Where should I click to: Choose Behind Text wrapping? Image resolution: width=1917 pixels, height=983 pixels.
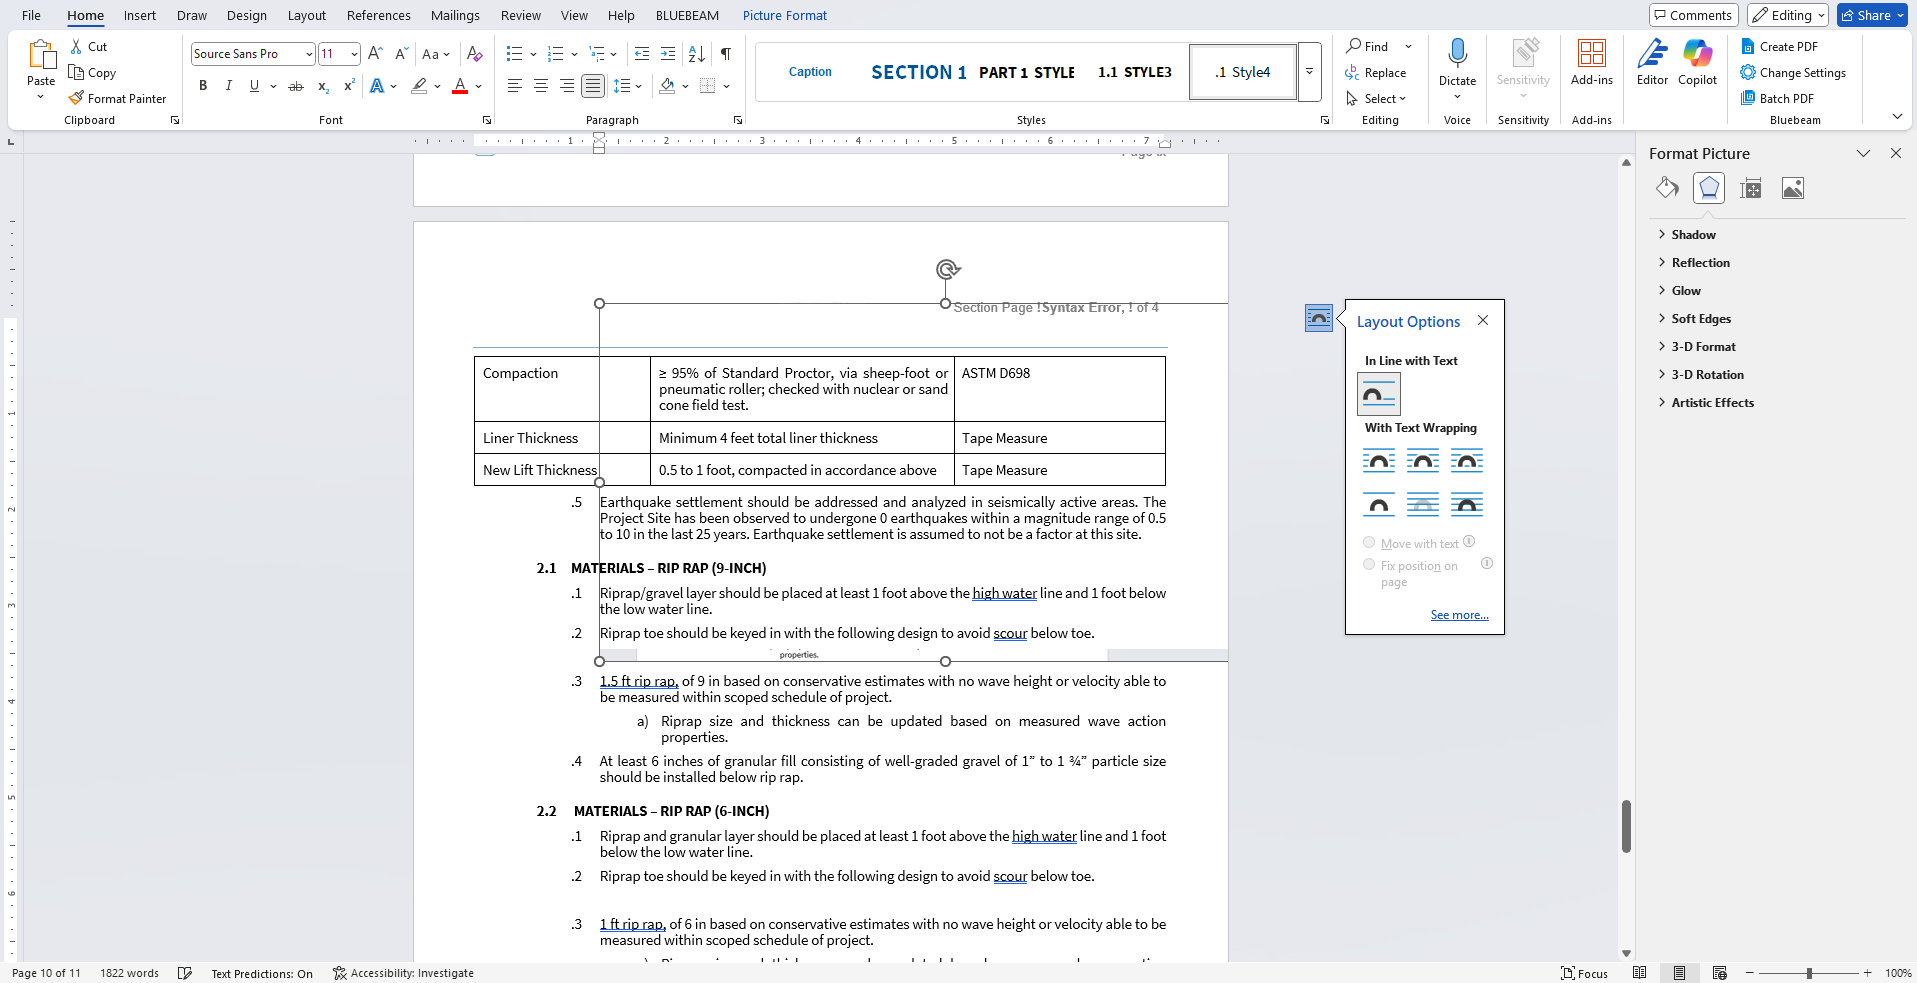click(1423, 505)
